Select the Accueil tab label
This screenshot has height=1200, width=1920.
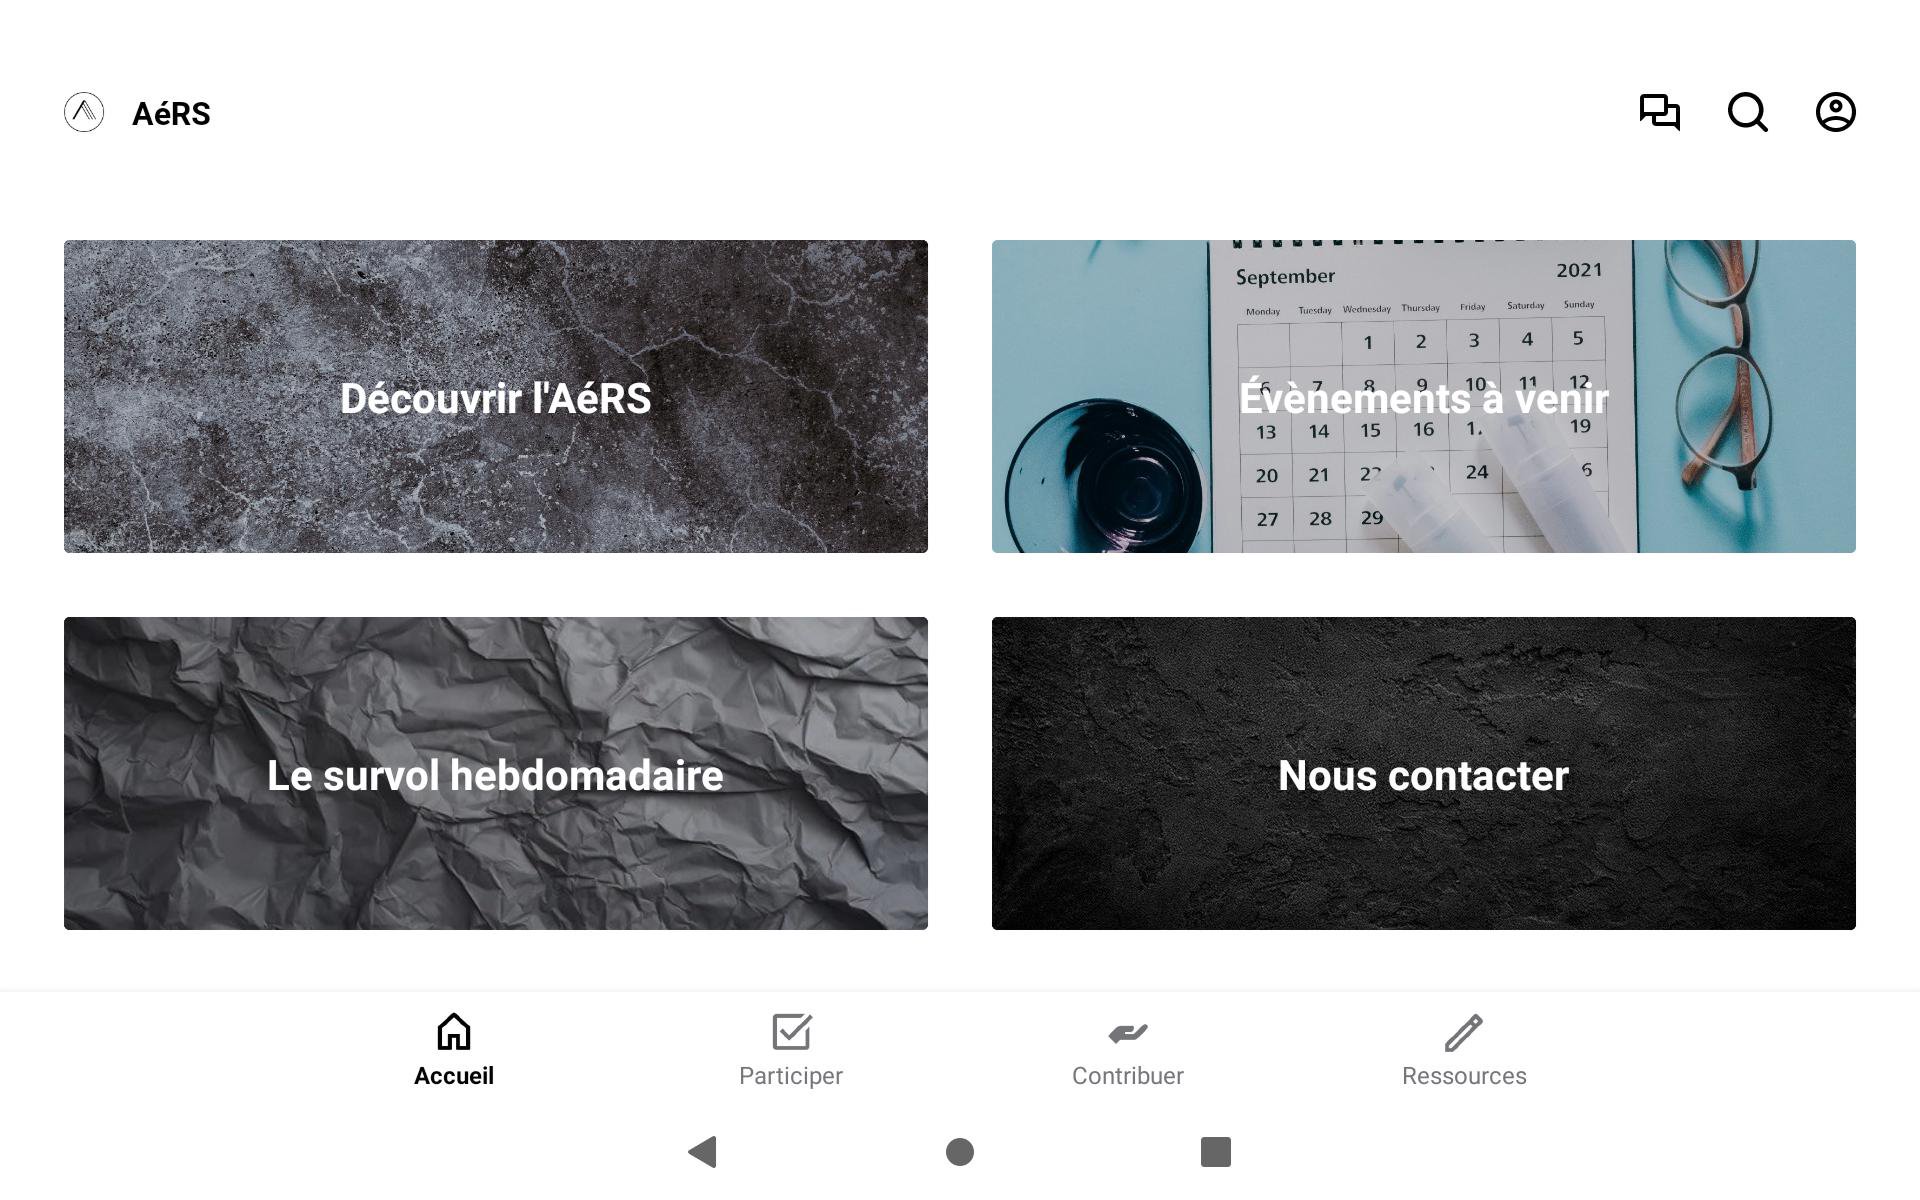coord(454,1076)
